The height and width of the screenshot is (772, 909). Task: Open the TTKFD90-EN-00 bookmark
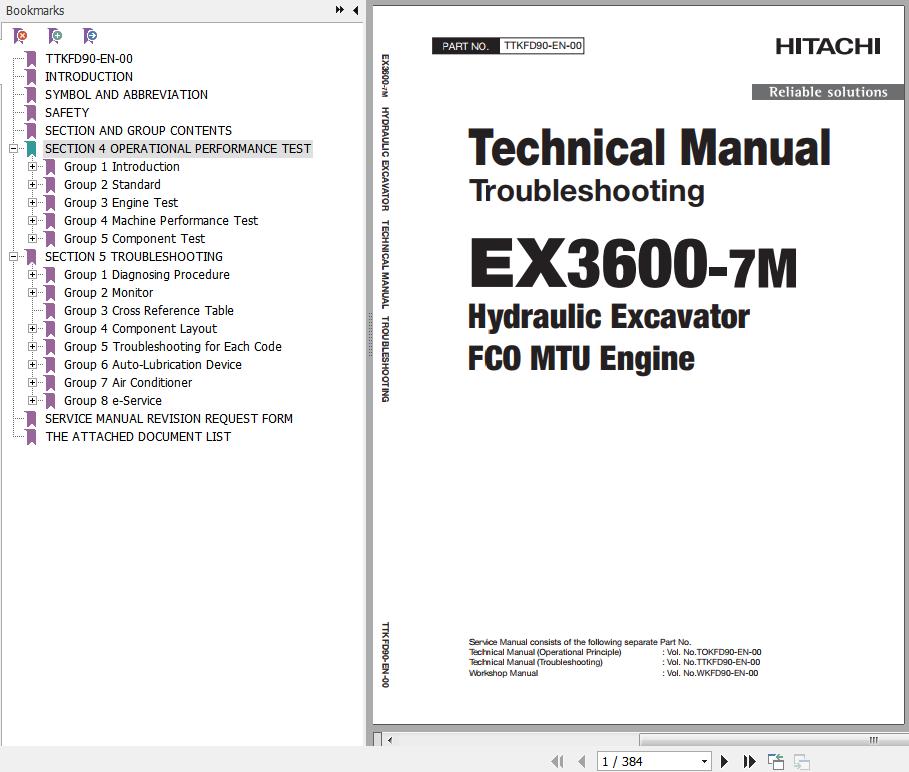coord(89,59)
